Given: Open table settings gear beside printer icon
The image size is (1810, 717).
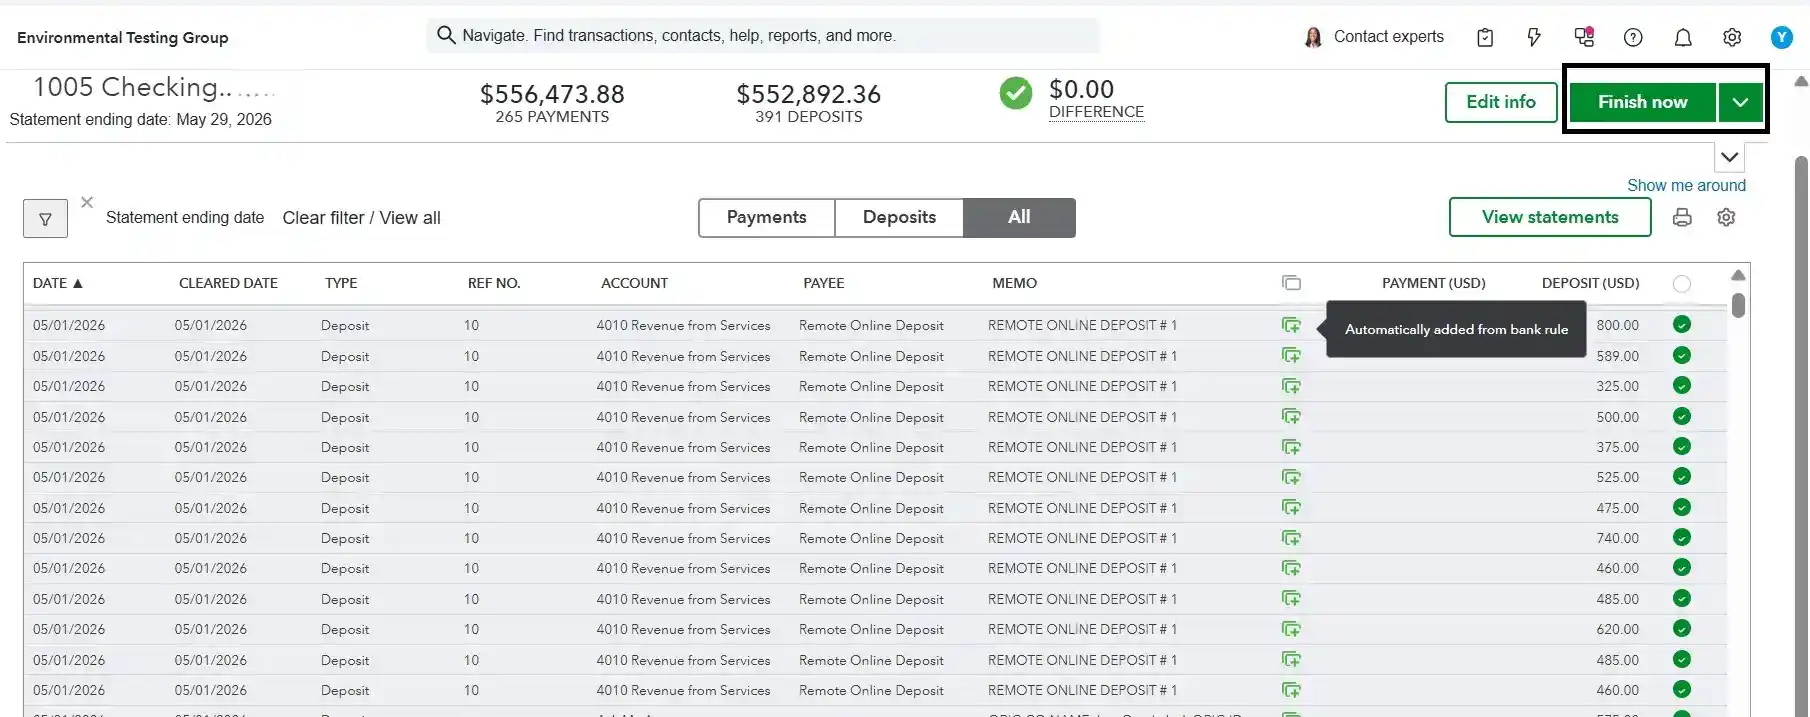Looking at the screenshot, I should coord(1726,217).
